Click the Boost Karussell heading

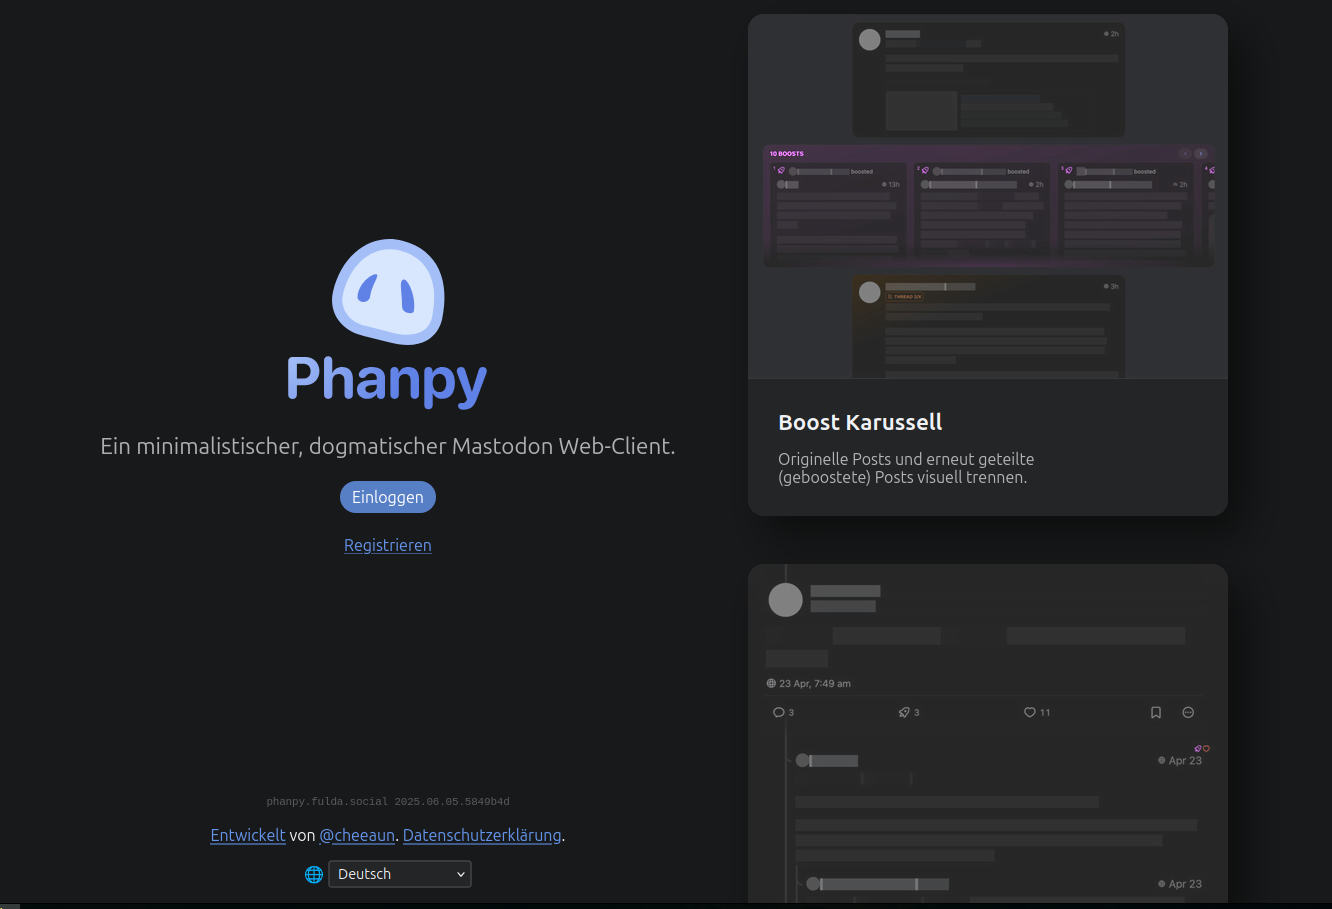coord(860,422)
